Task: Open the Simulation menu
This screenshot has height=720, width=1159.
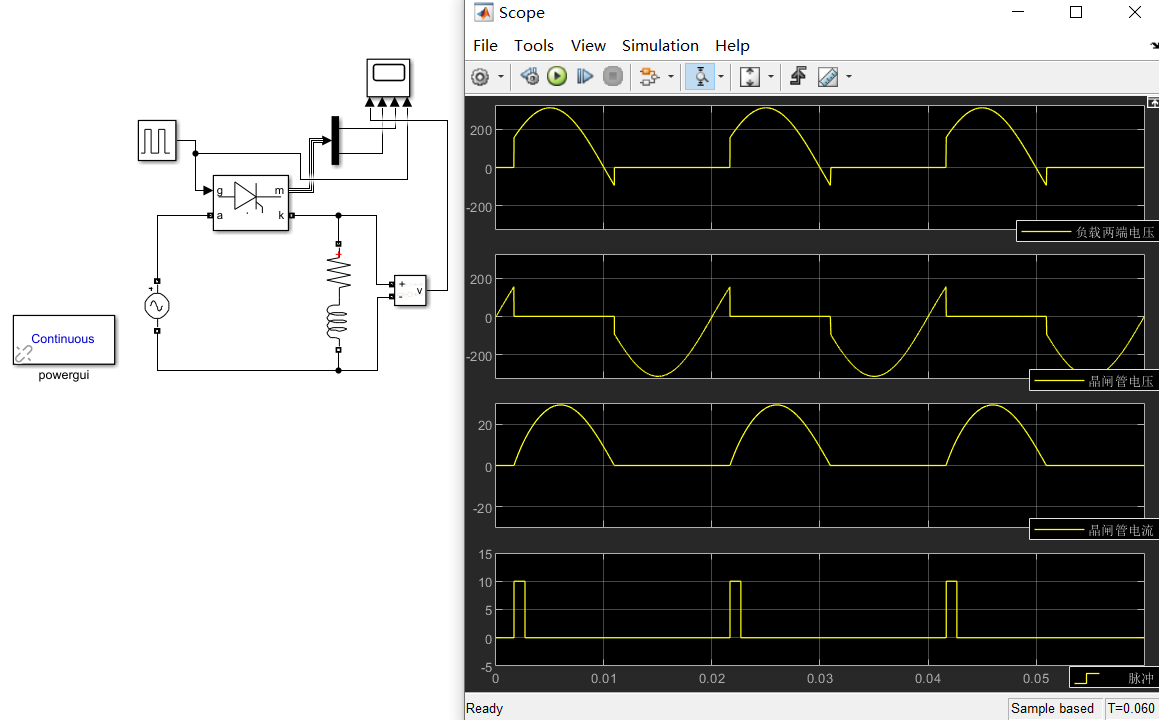Action: (660, 46)
